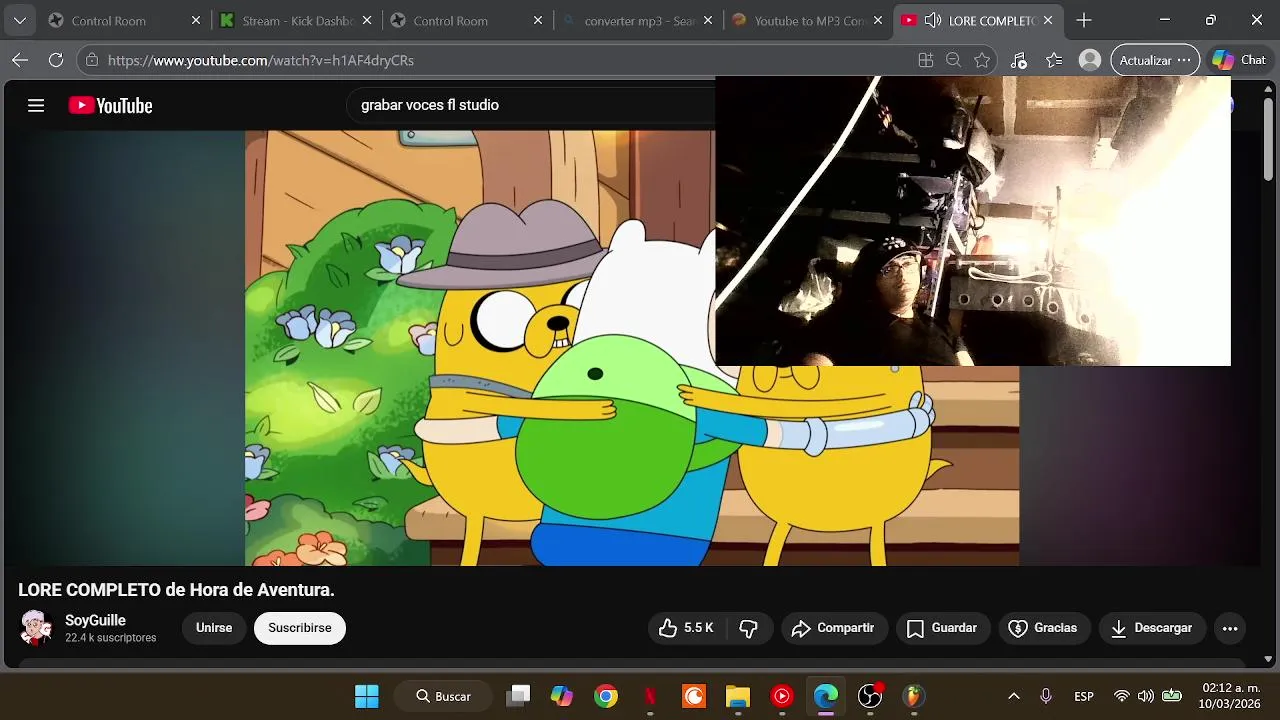Dislike the video with thumbs down
Image resolution: width=1280 pixels, height=720 pixels.
[x=748, y=628]
